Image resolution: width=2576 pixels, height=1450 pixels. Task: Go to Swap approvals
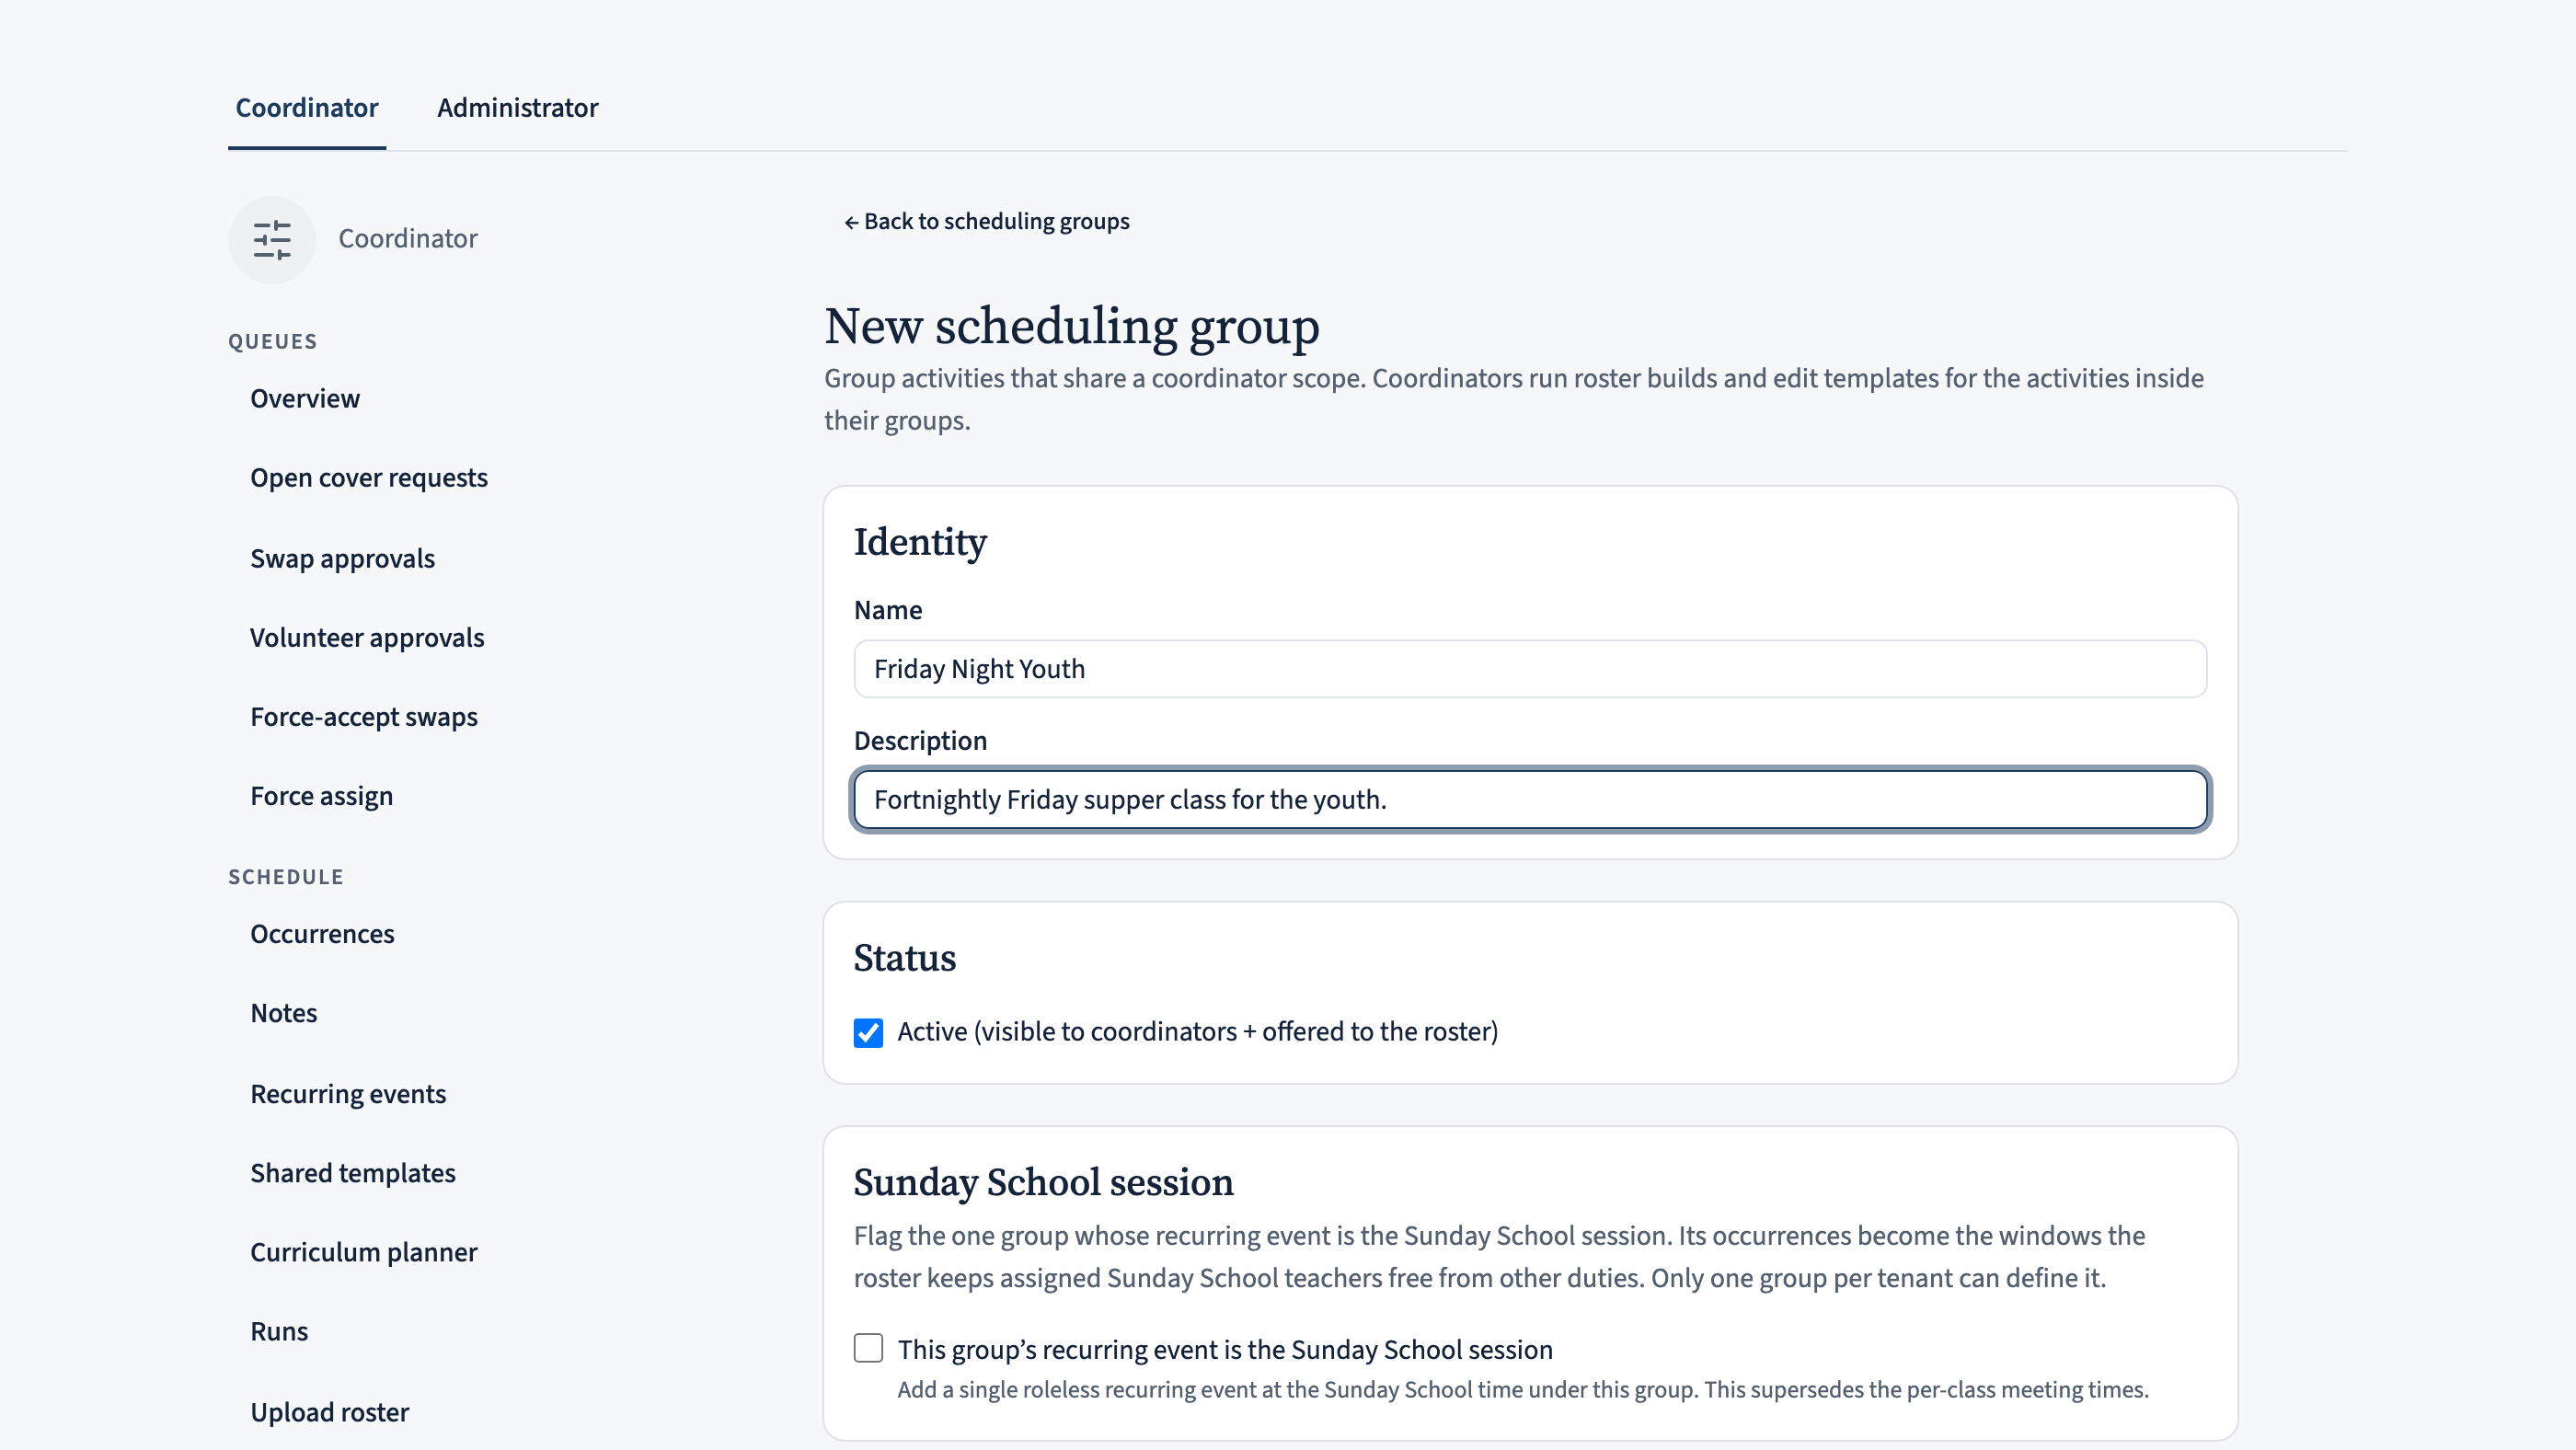tap(342, 558)
